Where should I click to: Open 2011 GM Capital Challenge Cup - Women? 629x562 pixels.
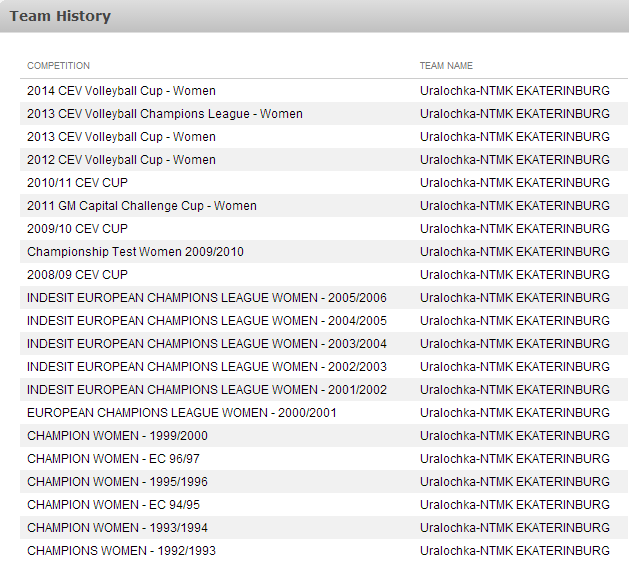(x=142, y=206)
